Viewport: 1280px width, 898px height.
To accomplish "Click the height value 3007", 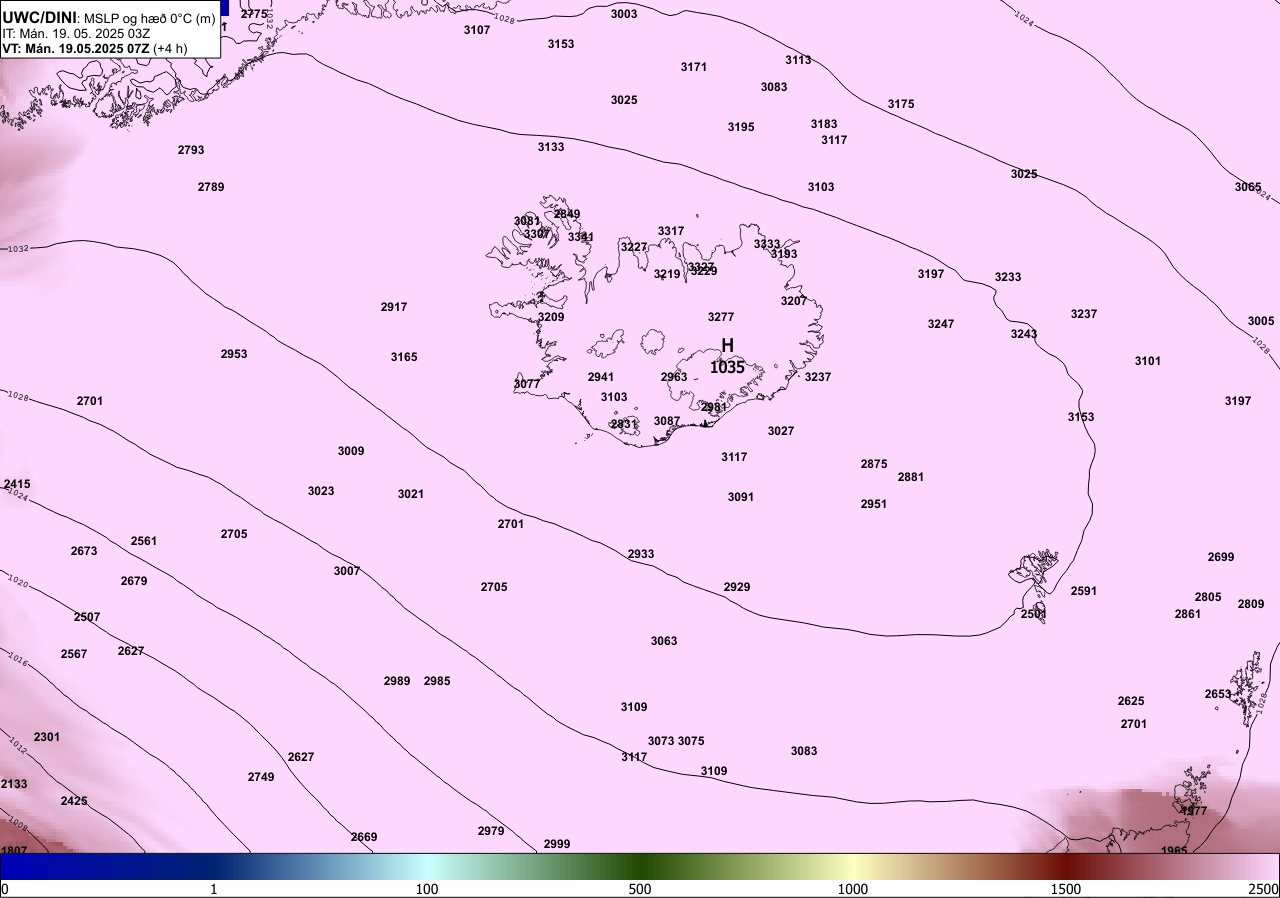I will point(347,571).
